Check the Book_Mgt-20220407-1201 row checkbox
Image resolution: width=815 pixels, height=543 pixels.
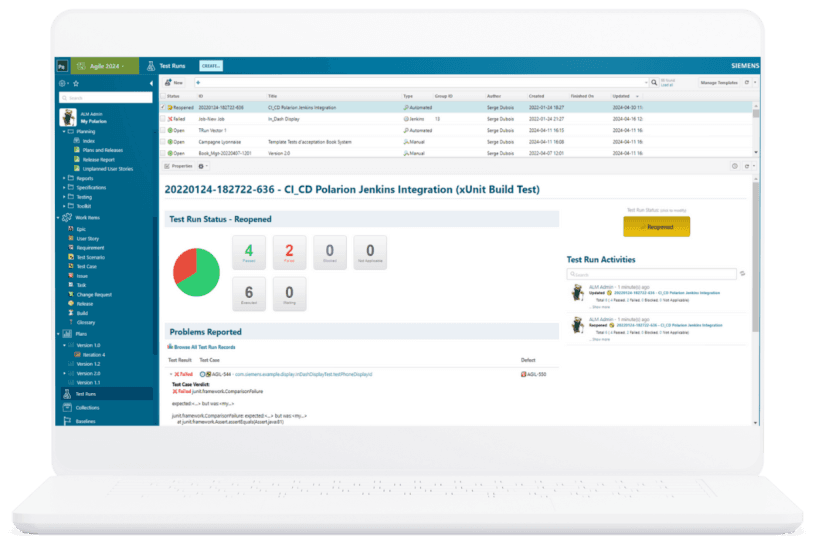point(163,153)
